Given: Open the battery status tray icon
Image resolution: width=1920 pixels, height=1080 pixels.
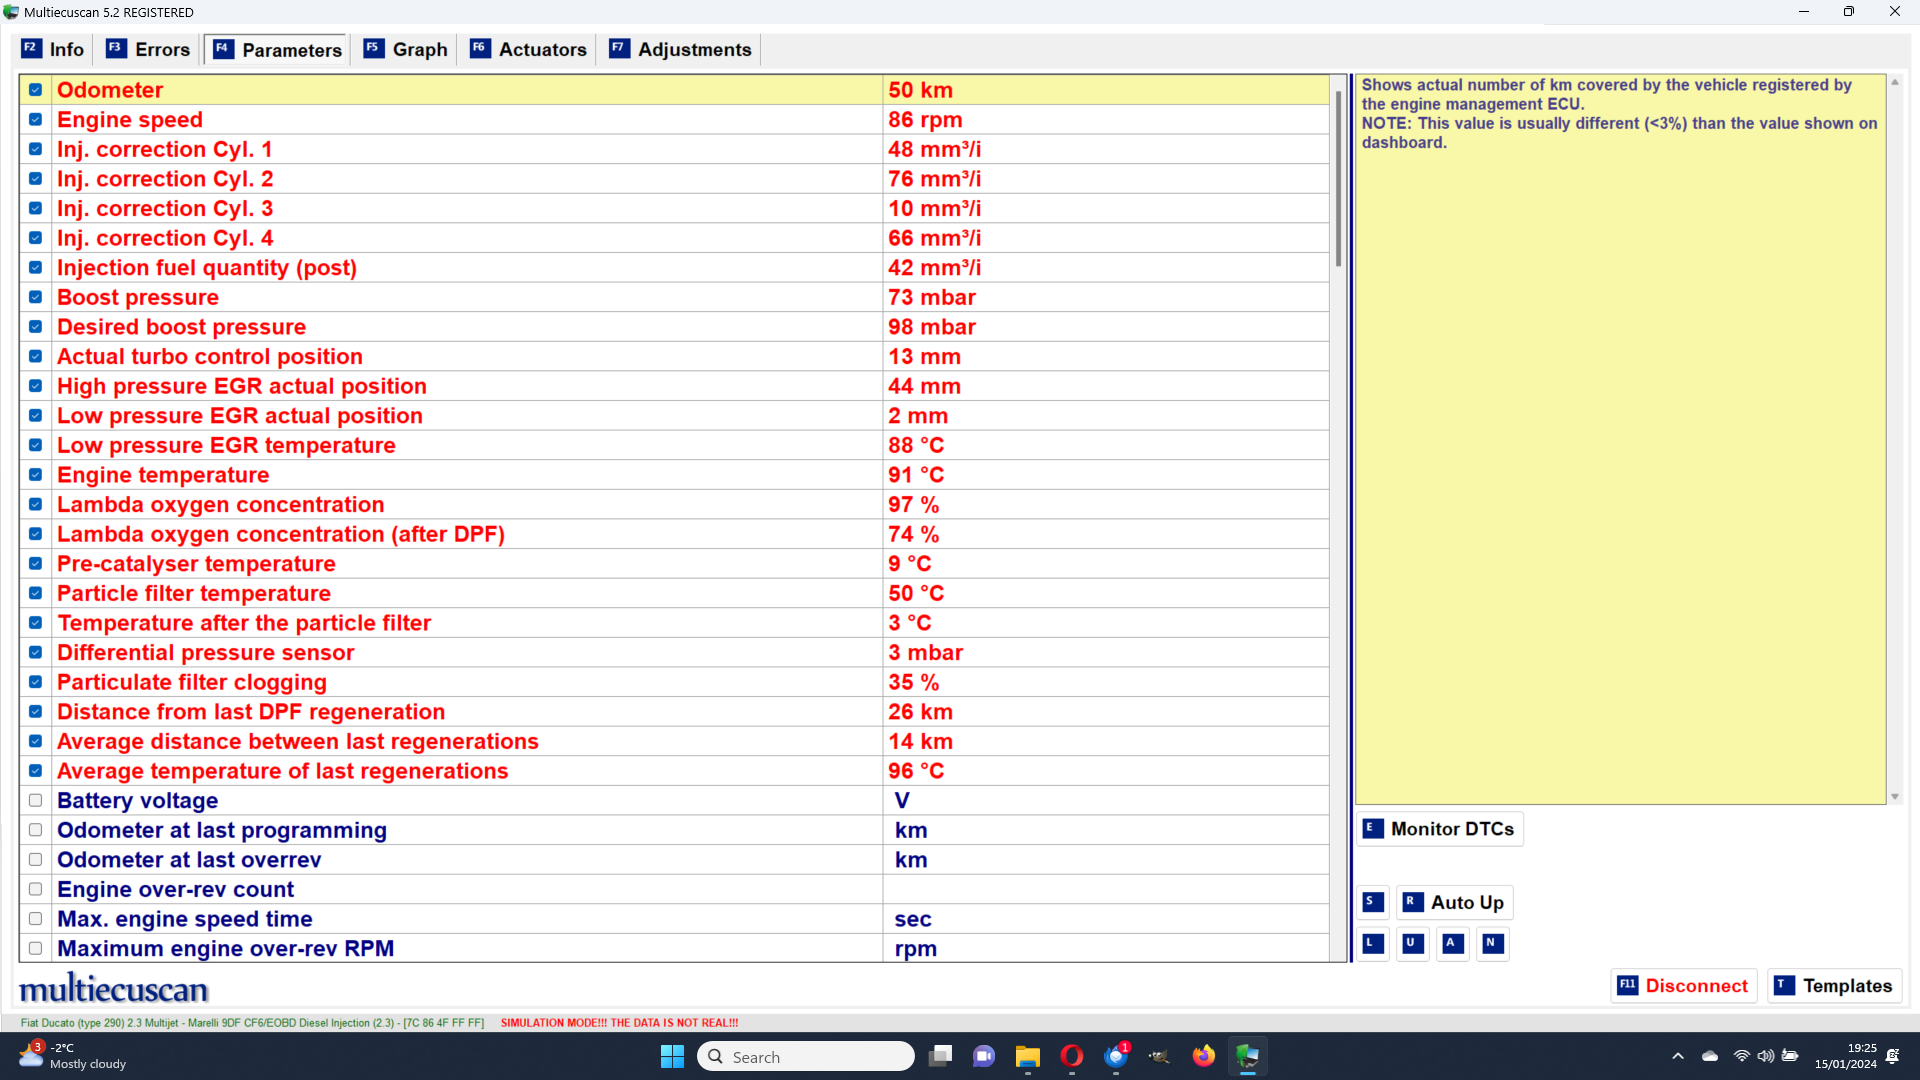Looking at the screenshot, I should click(1790, 1056).
